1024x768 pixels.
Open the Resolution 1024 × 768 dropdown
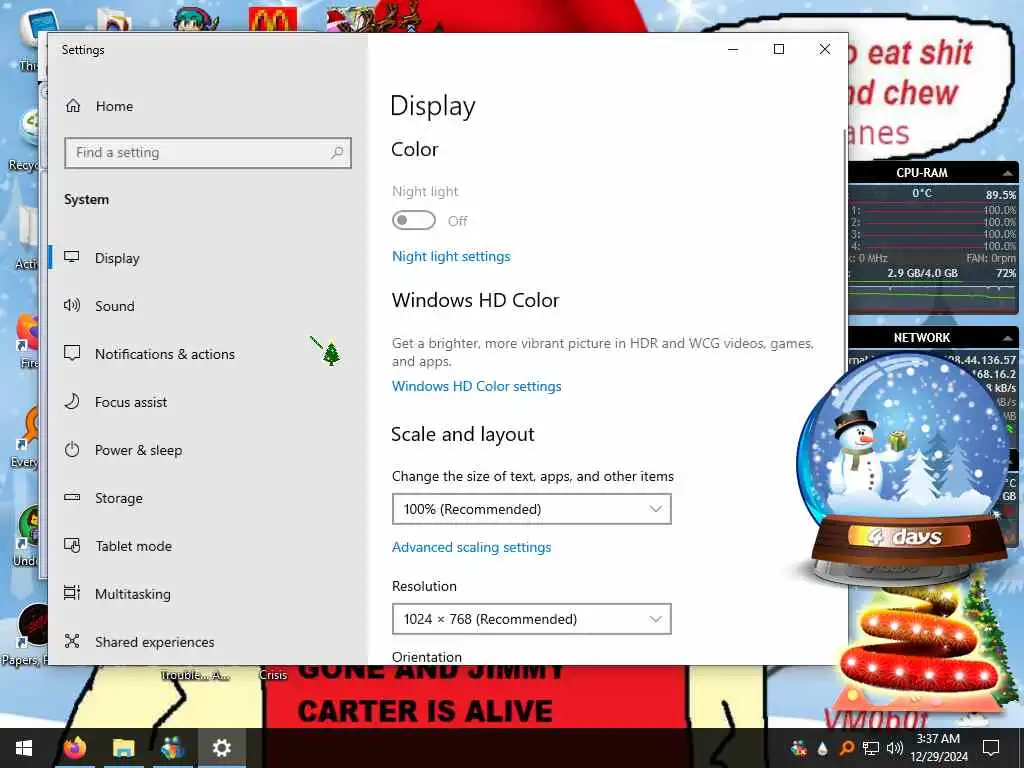click(x=532, y=619)
